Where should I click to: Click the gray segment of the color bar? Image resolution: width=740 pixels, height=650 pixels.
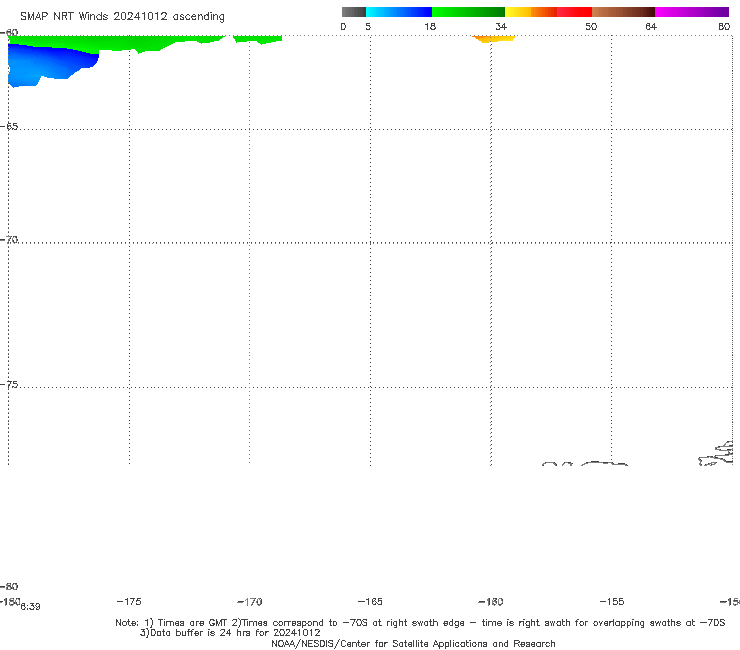(353, 12)
